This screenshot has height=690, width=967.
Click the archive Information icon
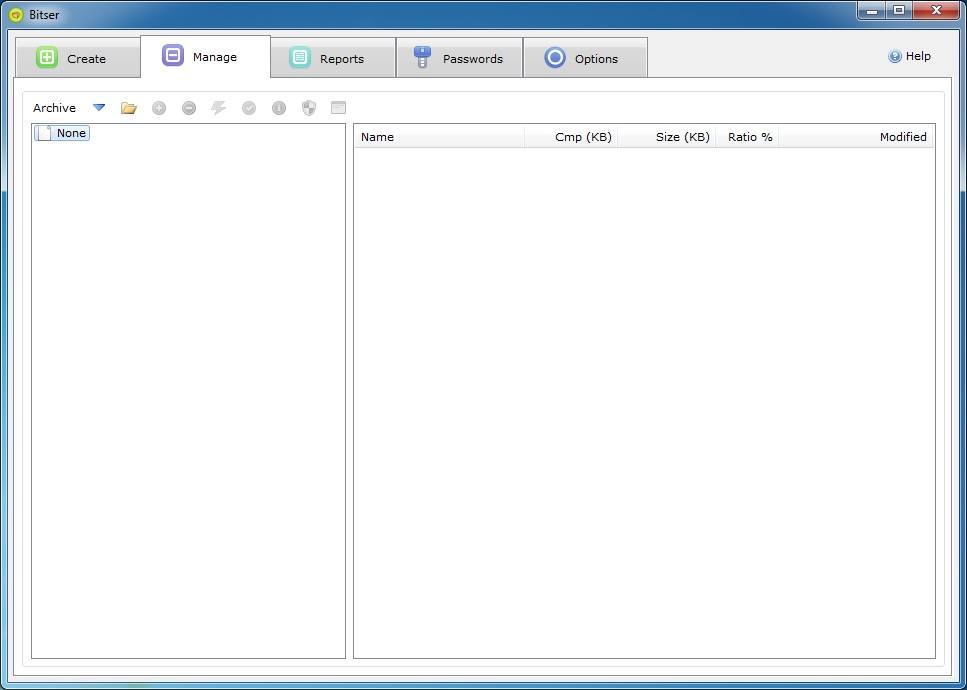coord(278,107)
